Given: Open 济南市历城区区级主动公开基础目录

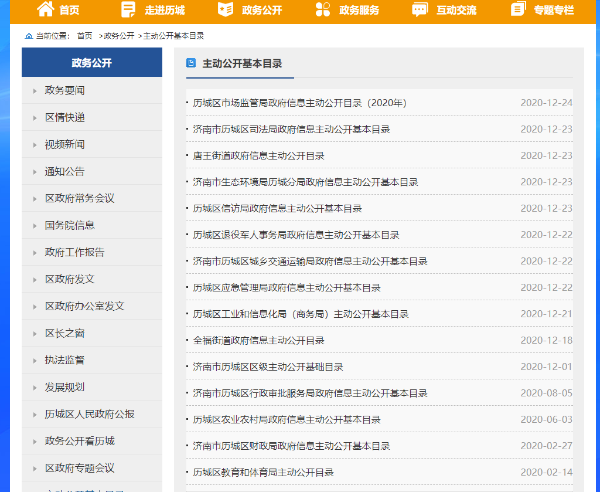Looking at the screenshot, I should [x=268, y=367].
